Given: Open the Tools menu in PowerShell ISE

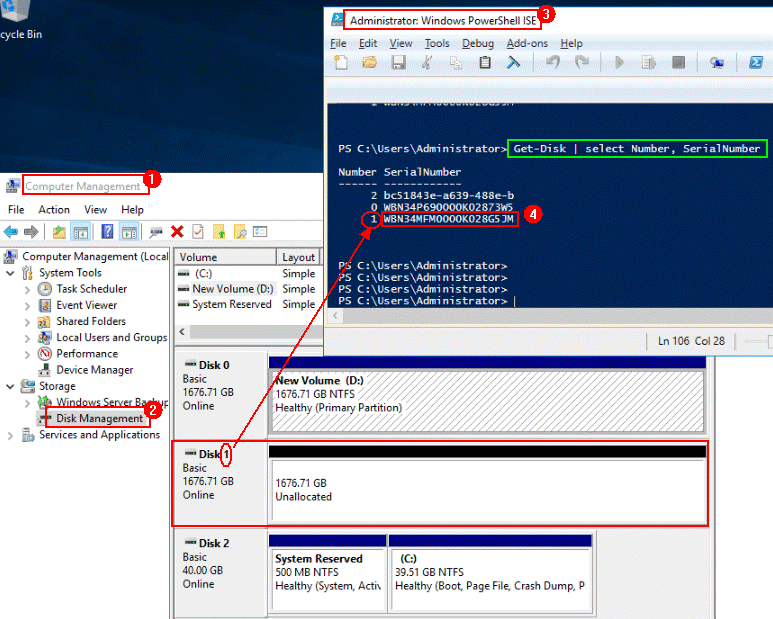Looking at the screenshot, I should tap(437, 43).
